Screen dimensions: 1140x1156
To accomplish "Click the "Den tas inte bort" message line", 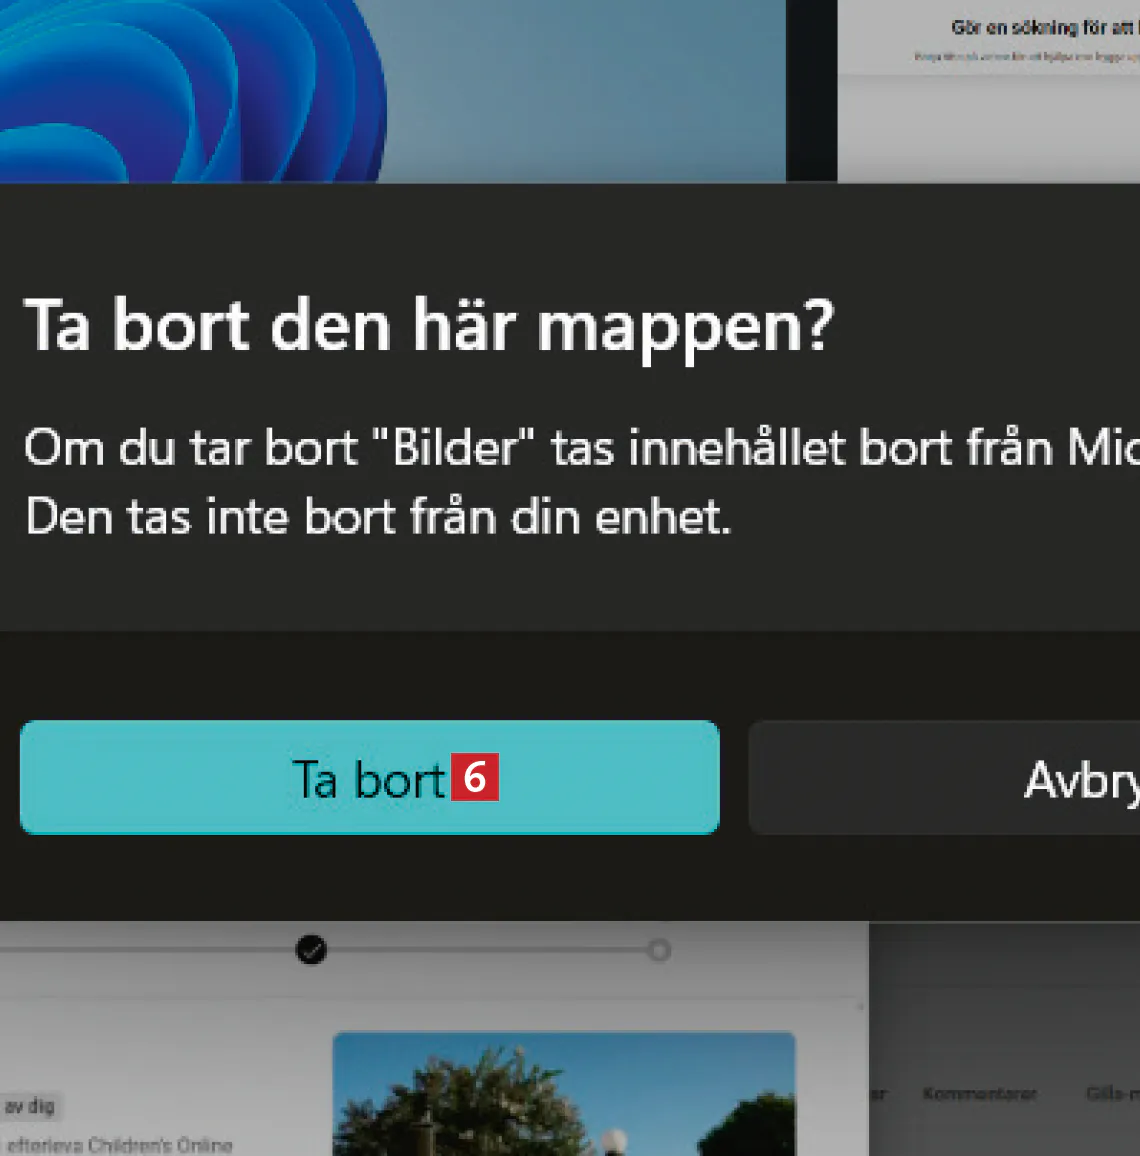I will pyautogui.click(x=378, y=516).
